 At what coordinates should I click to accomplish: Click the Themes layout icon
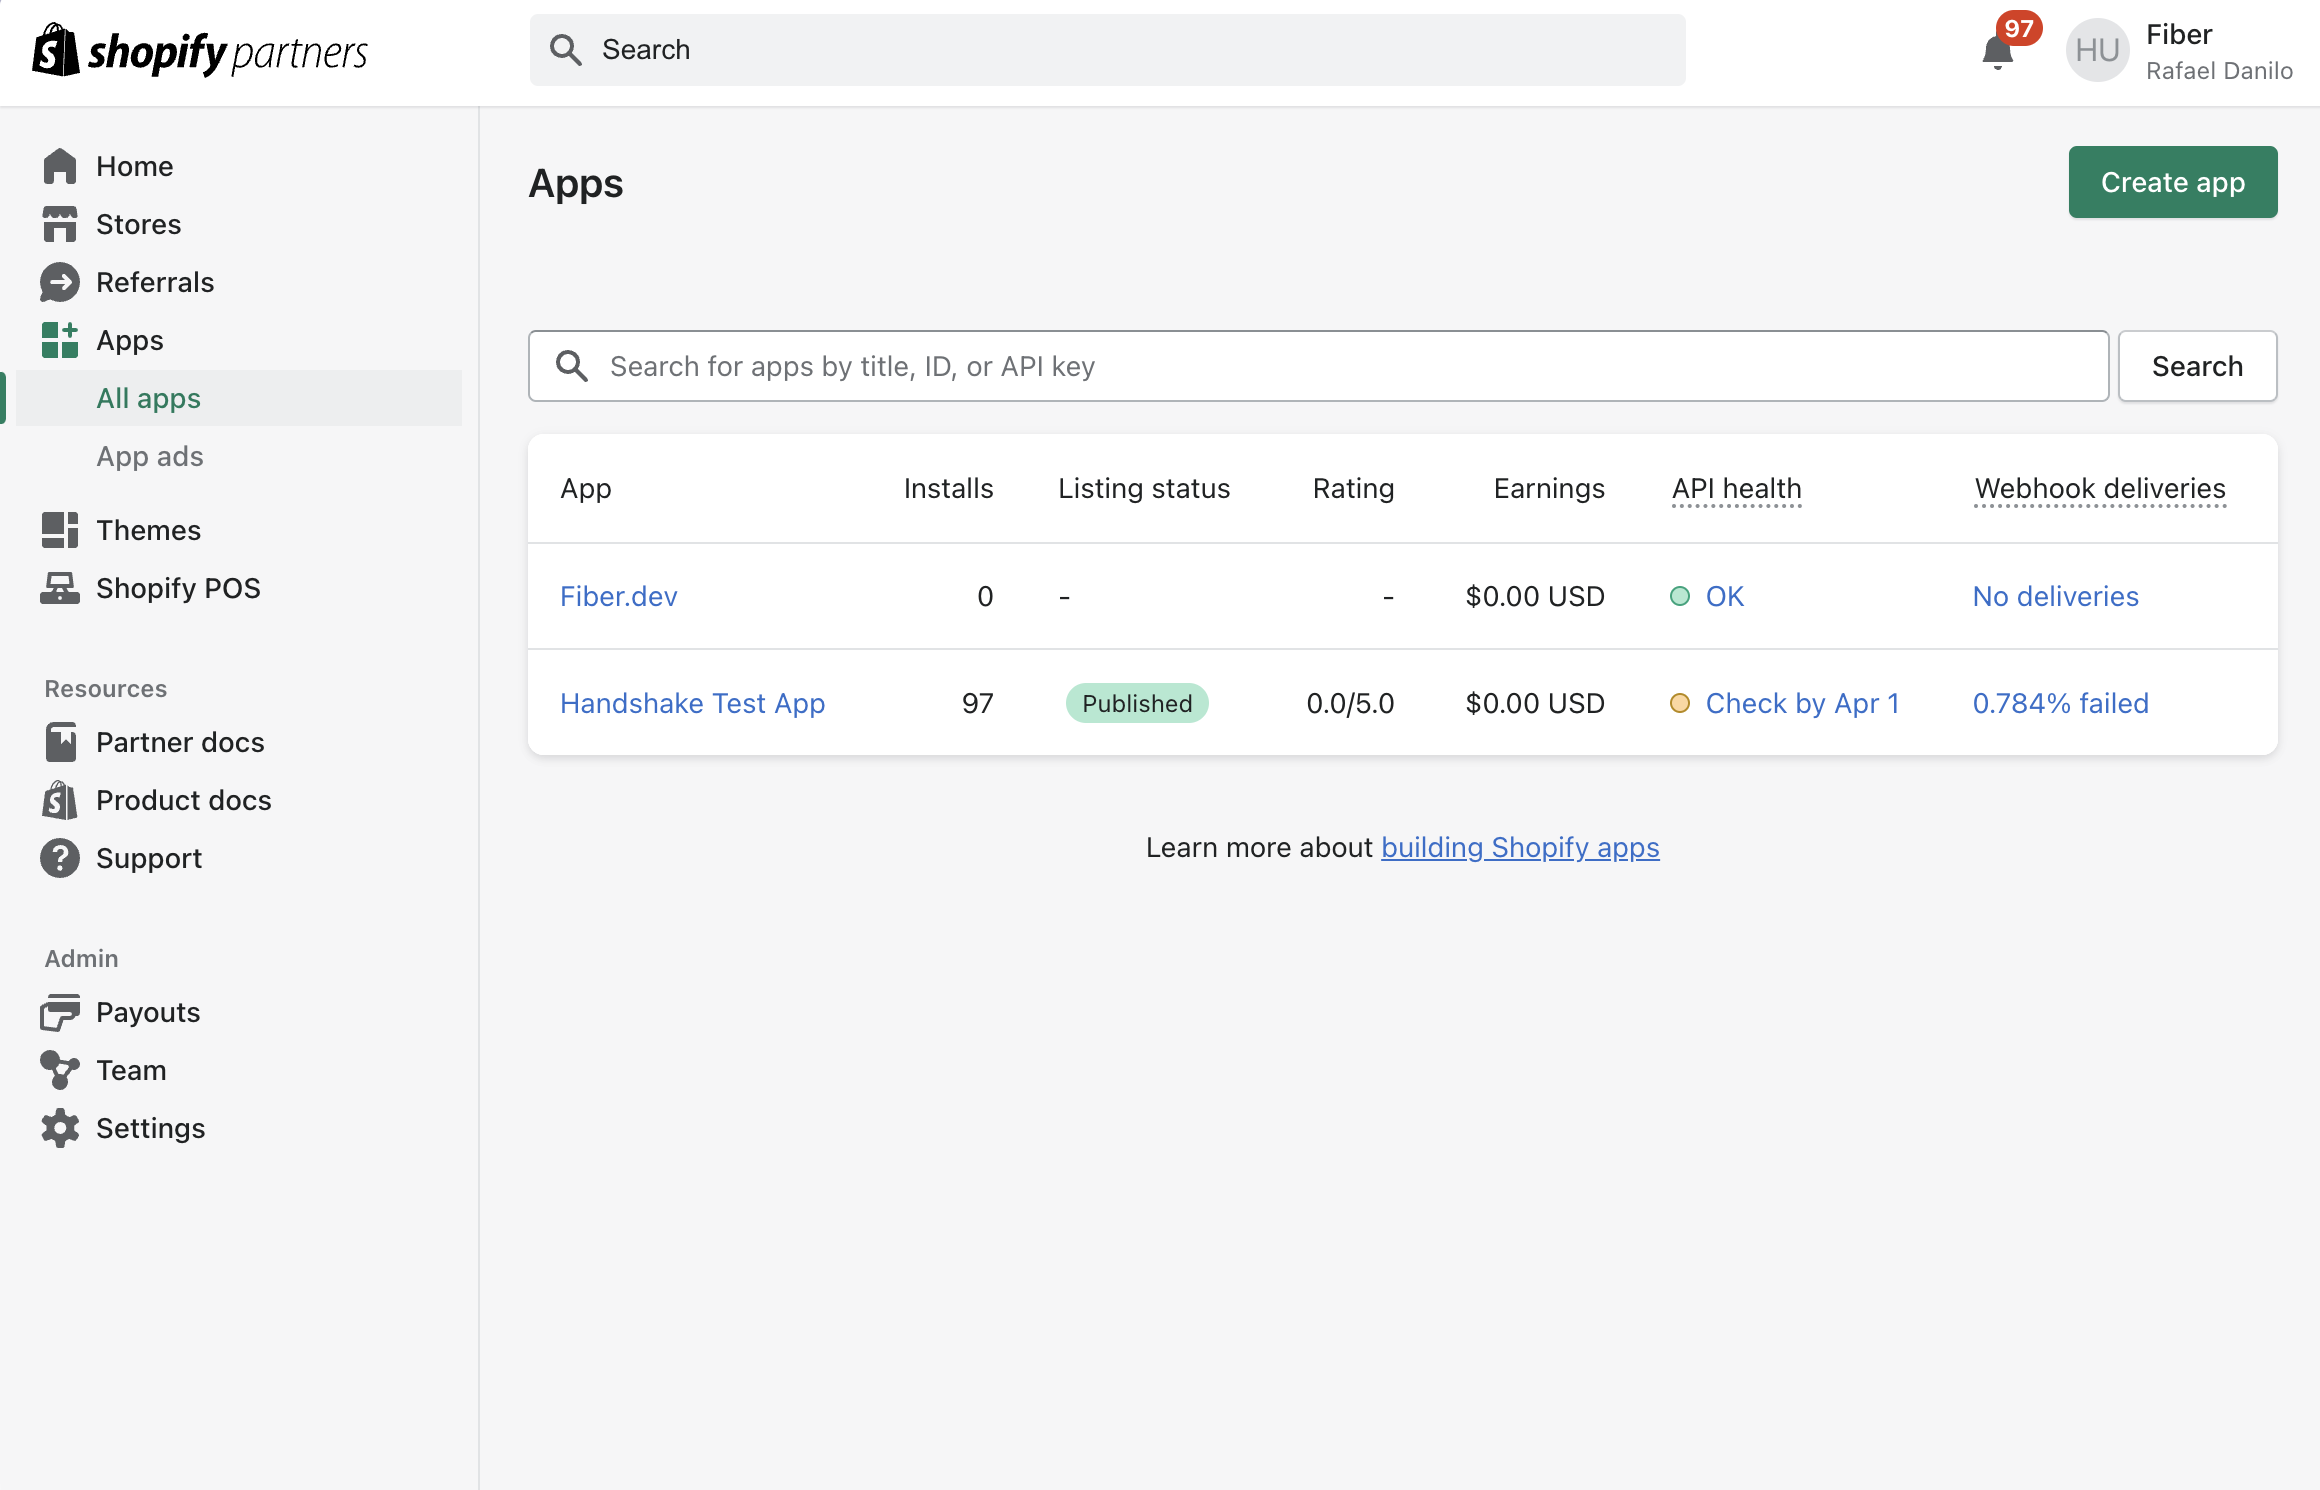click(60, 530)
